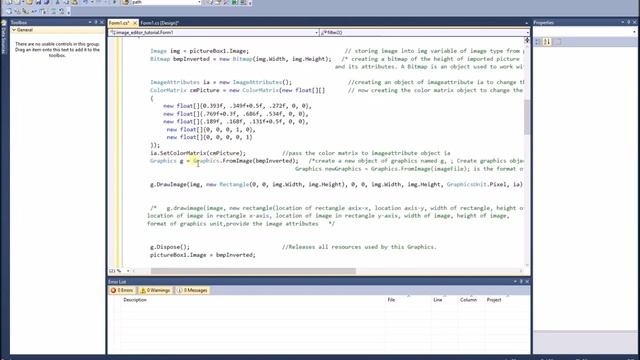The height and width of the screenshot is (360, 640).
Task: Click 'pictureBox1.Image = bmpInverted;' line
Action: 202,255
